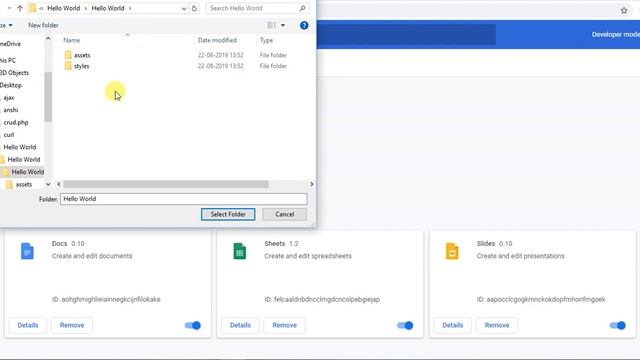Click the first Hello World breadcrumb in the path
Screen dimensions: 640x360
click(63, 8)
